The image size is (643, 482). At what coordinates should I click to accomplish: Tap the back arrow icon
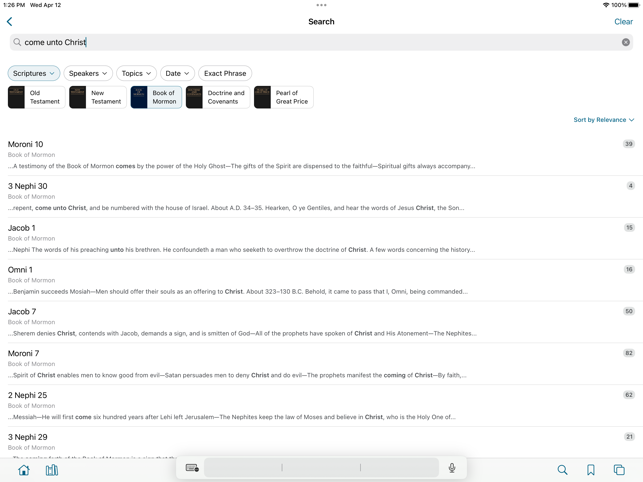pyautogui.click(x=10, y=21)
